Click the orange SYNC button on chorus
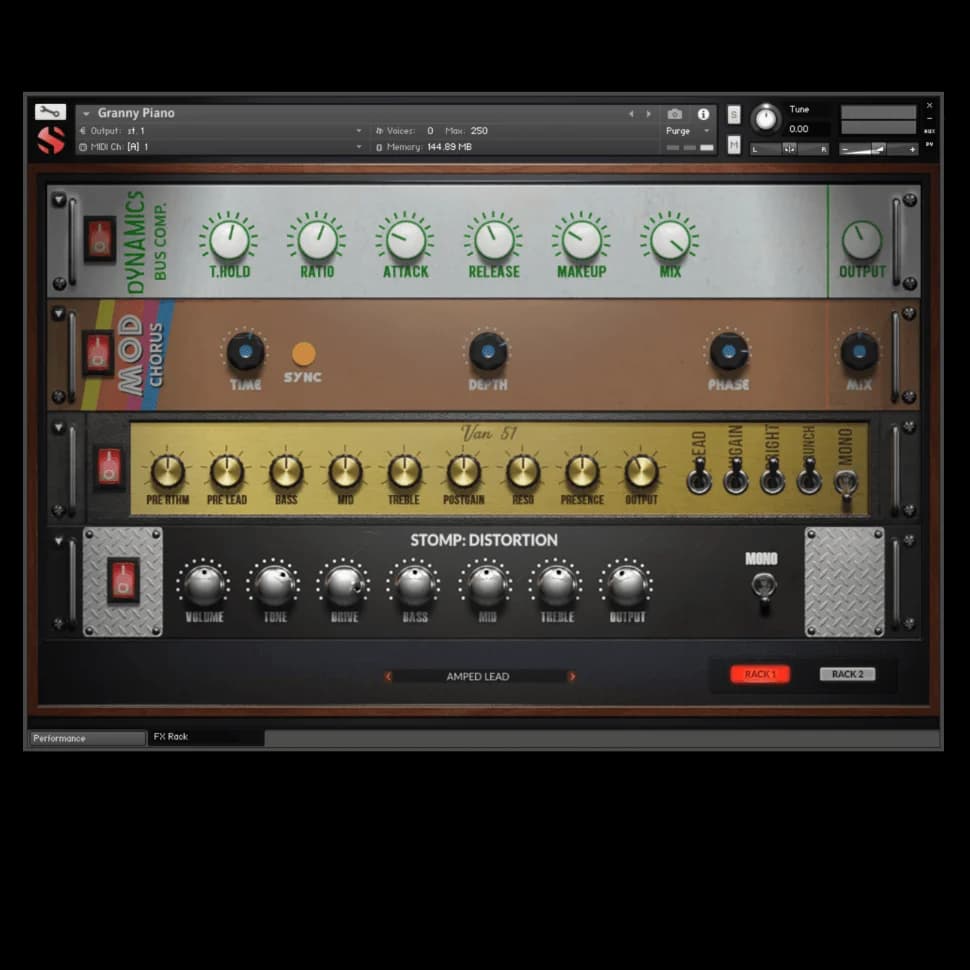Screen dimensions: 970x970 click(x=303, y=354)
